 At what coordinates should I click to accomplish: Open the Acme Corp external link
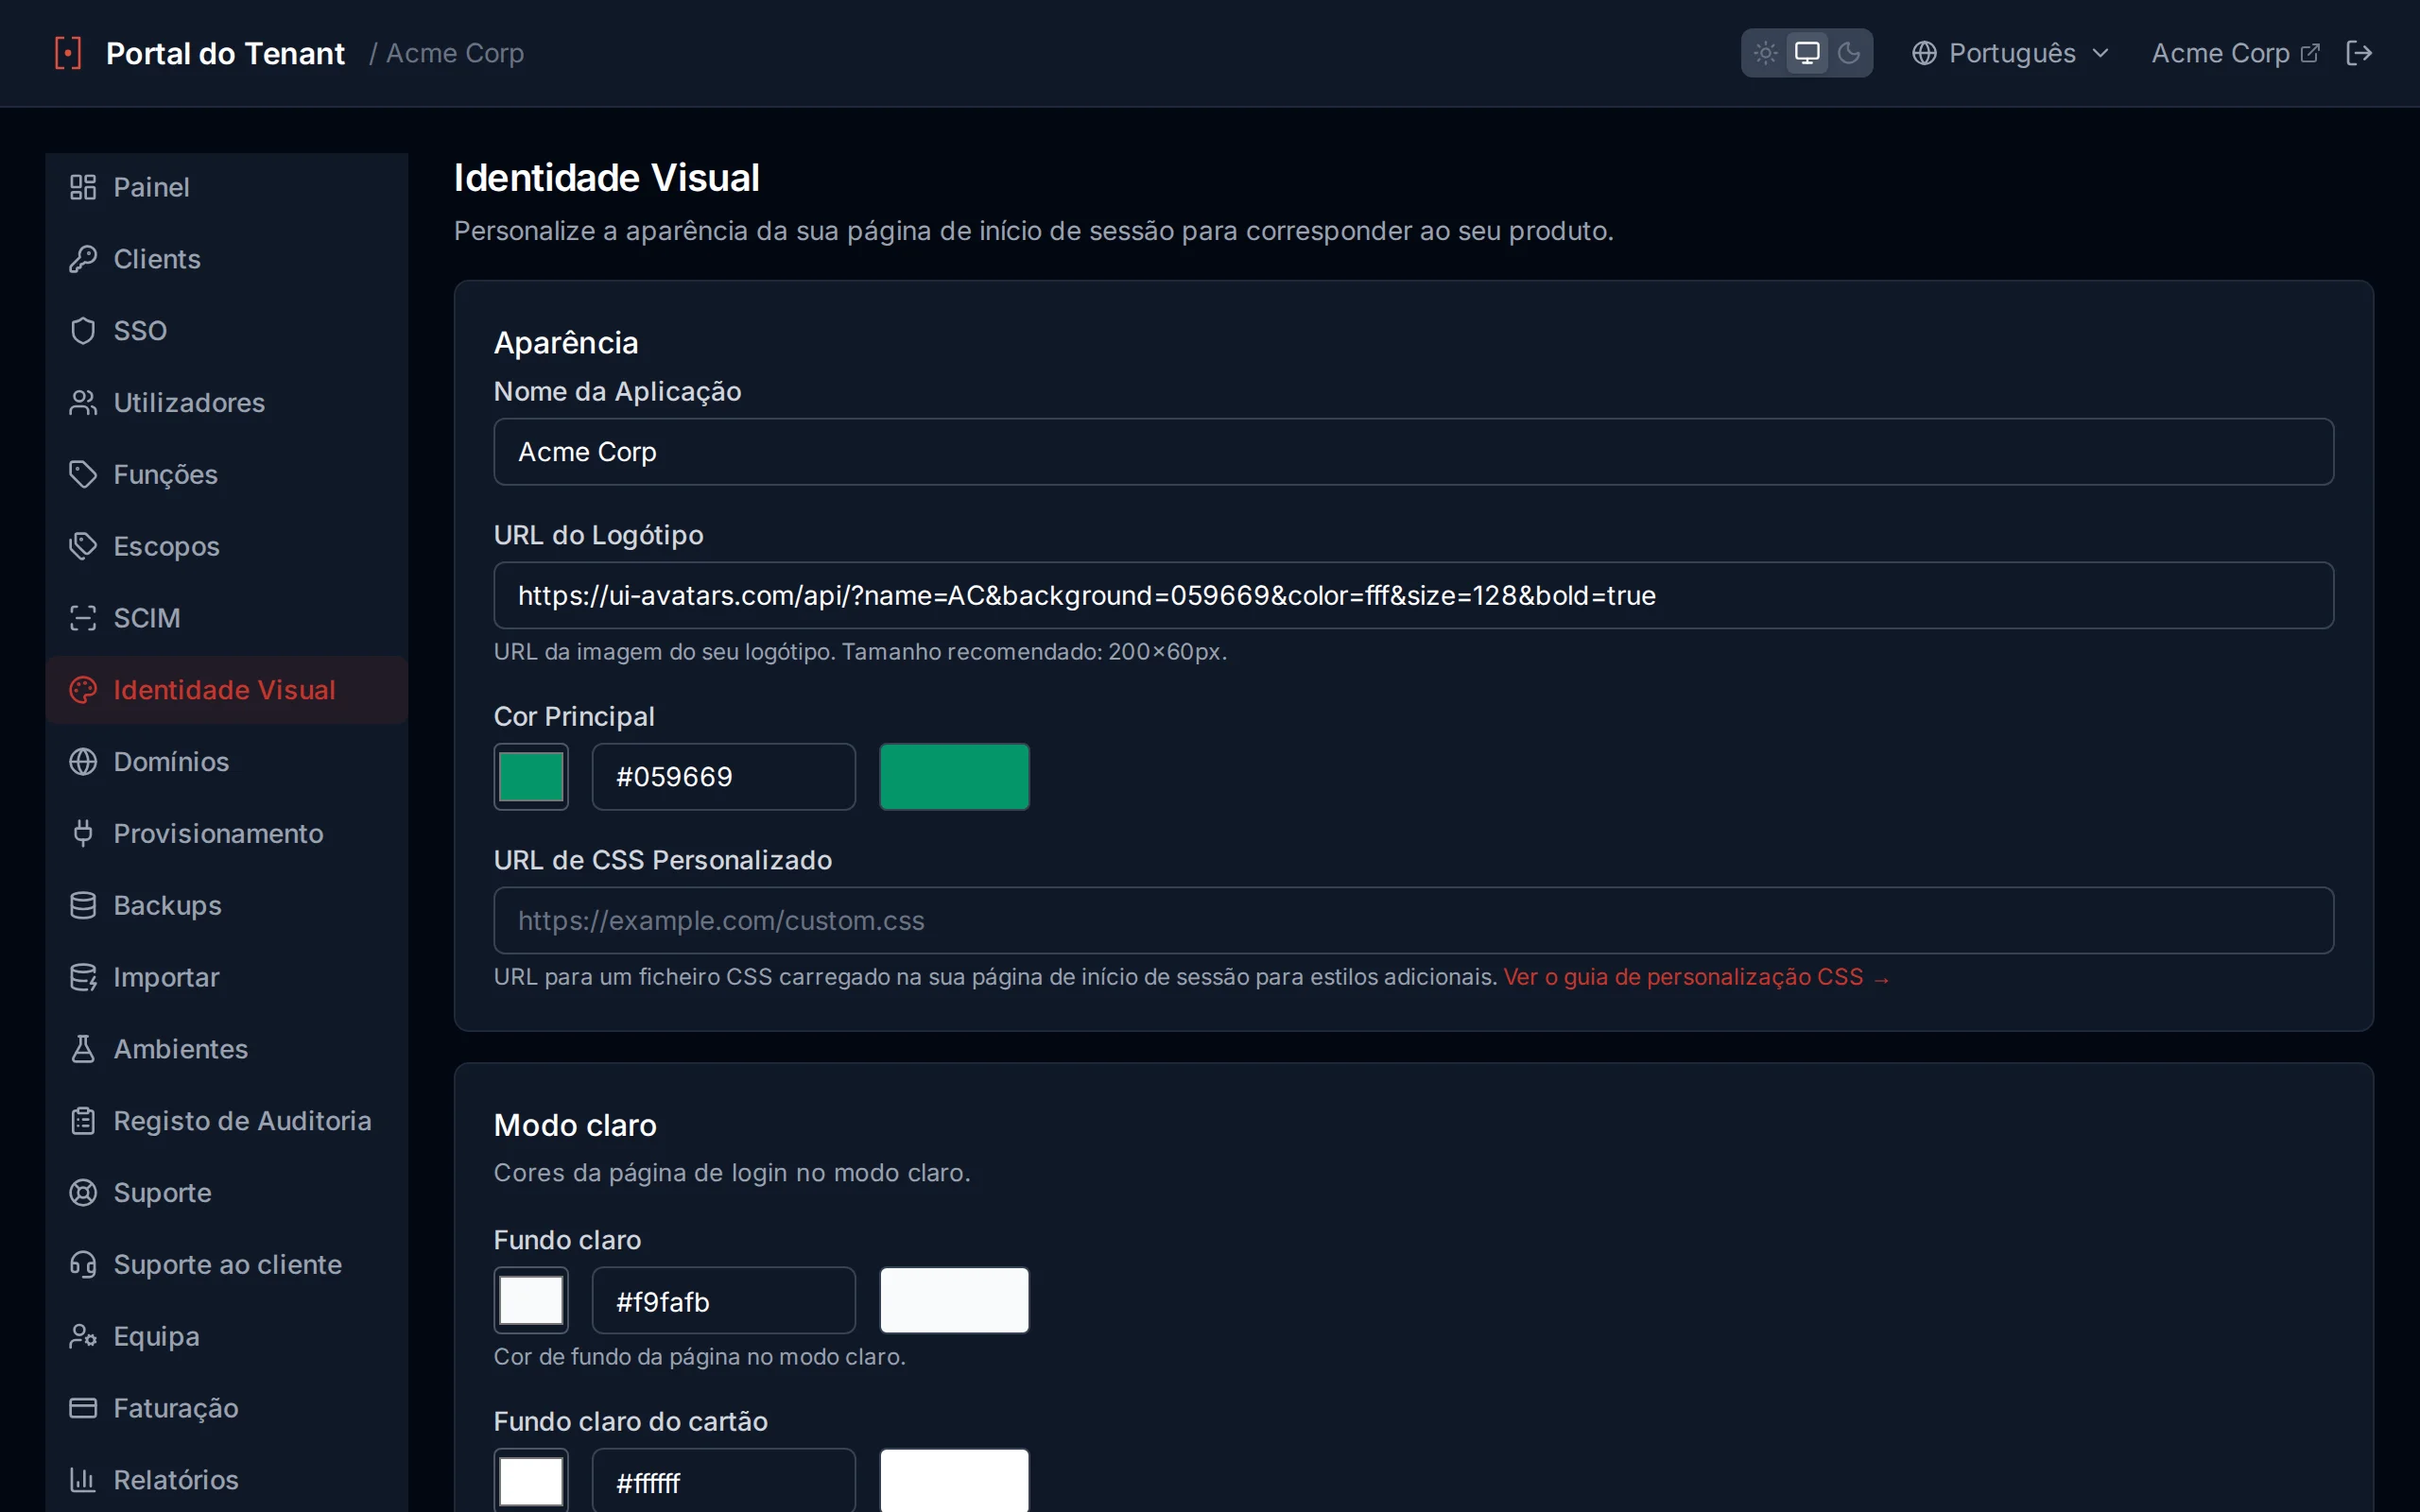tap(2235, 53)
